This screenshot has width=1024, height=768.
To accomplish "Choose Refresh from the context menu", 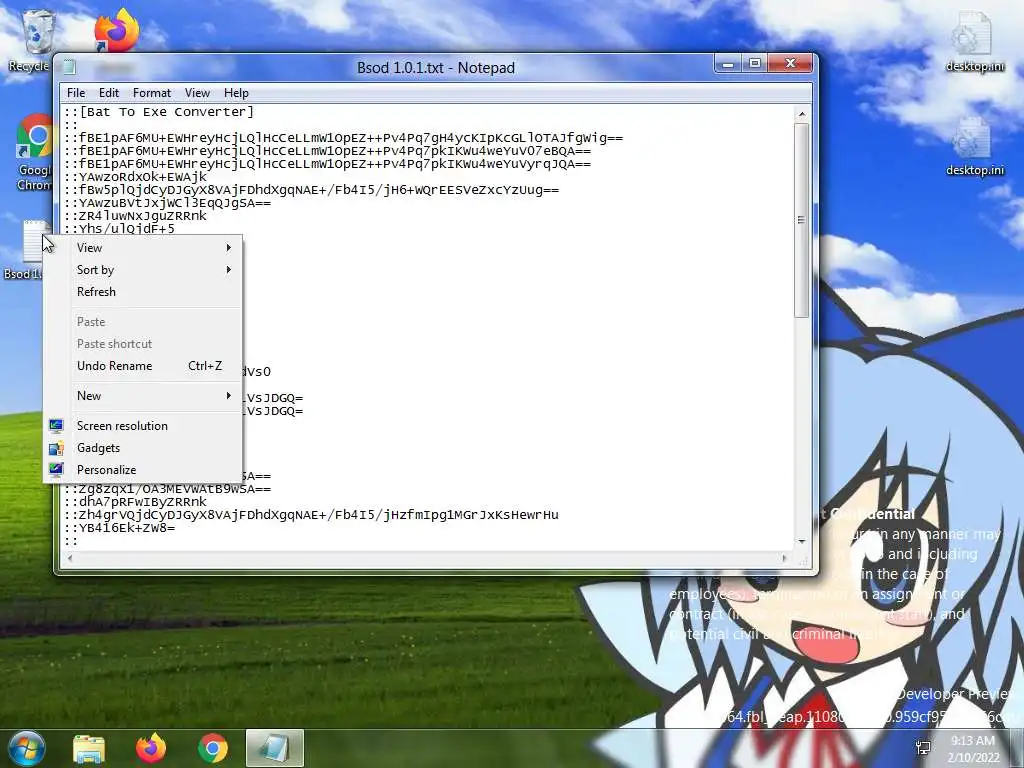I will point(143,292).
